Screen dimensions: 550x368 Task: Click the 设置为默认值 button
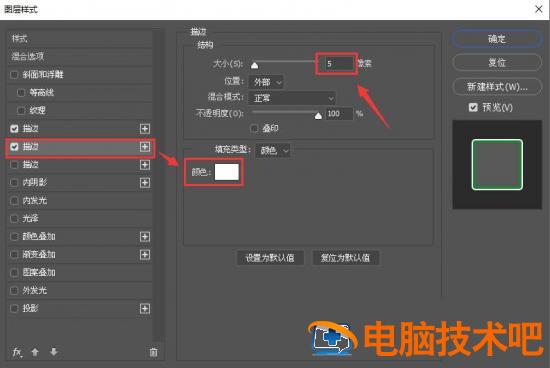pos(270,258)
